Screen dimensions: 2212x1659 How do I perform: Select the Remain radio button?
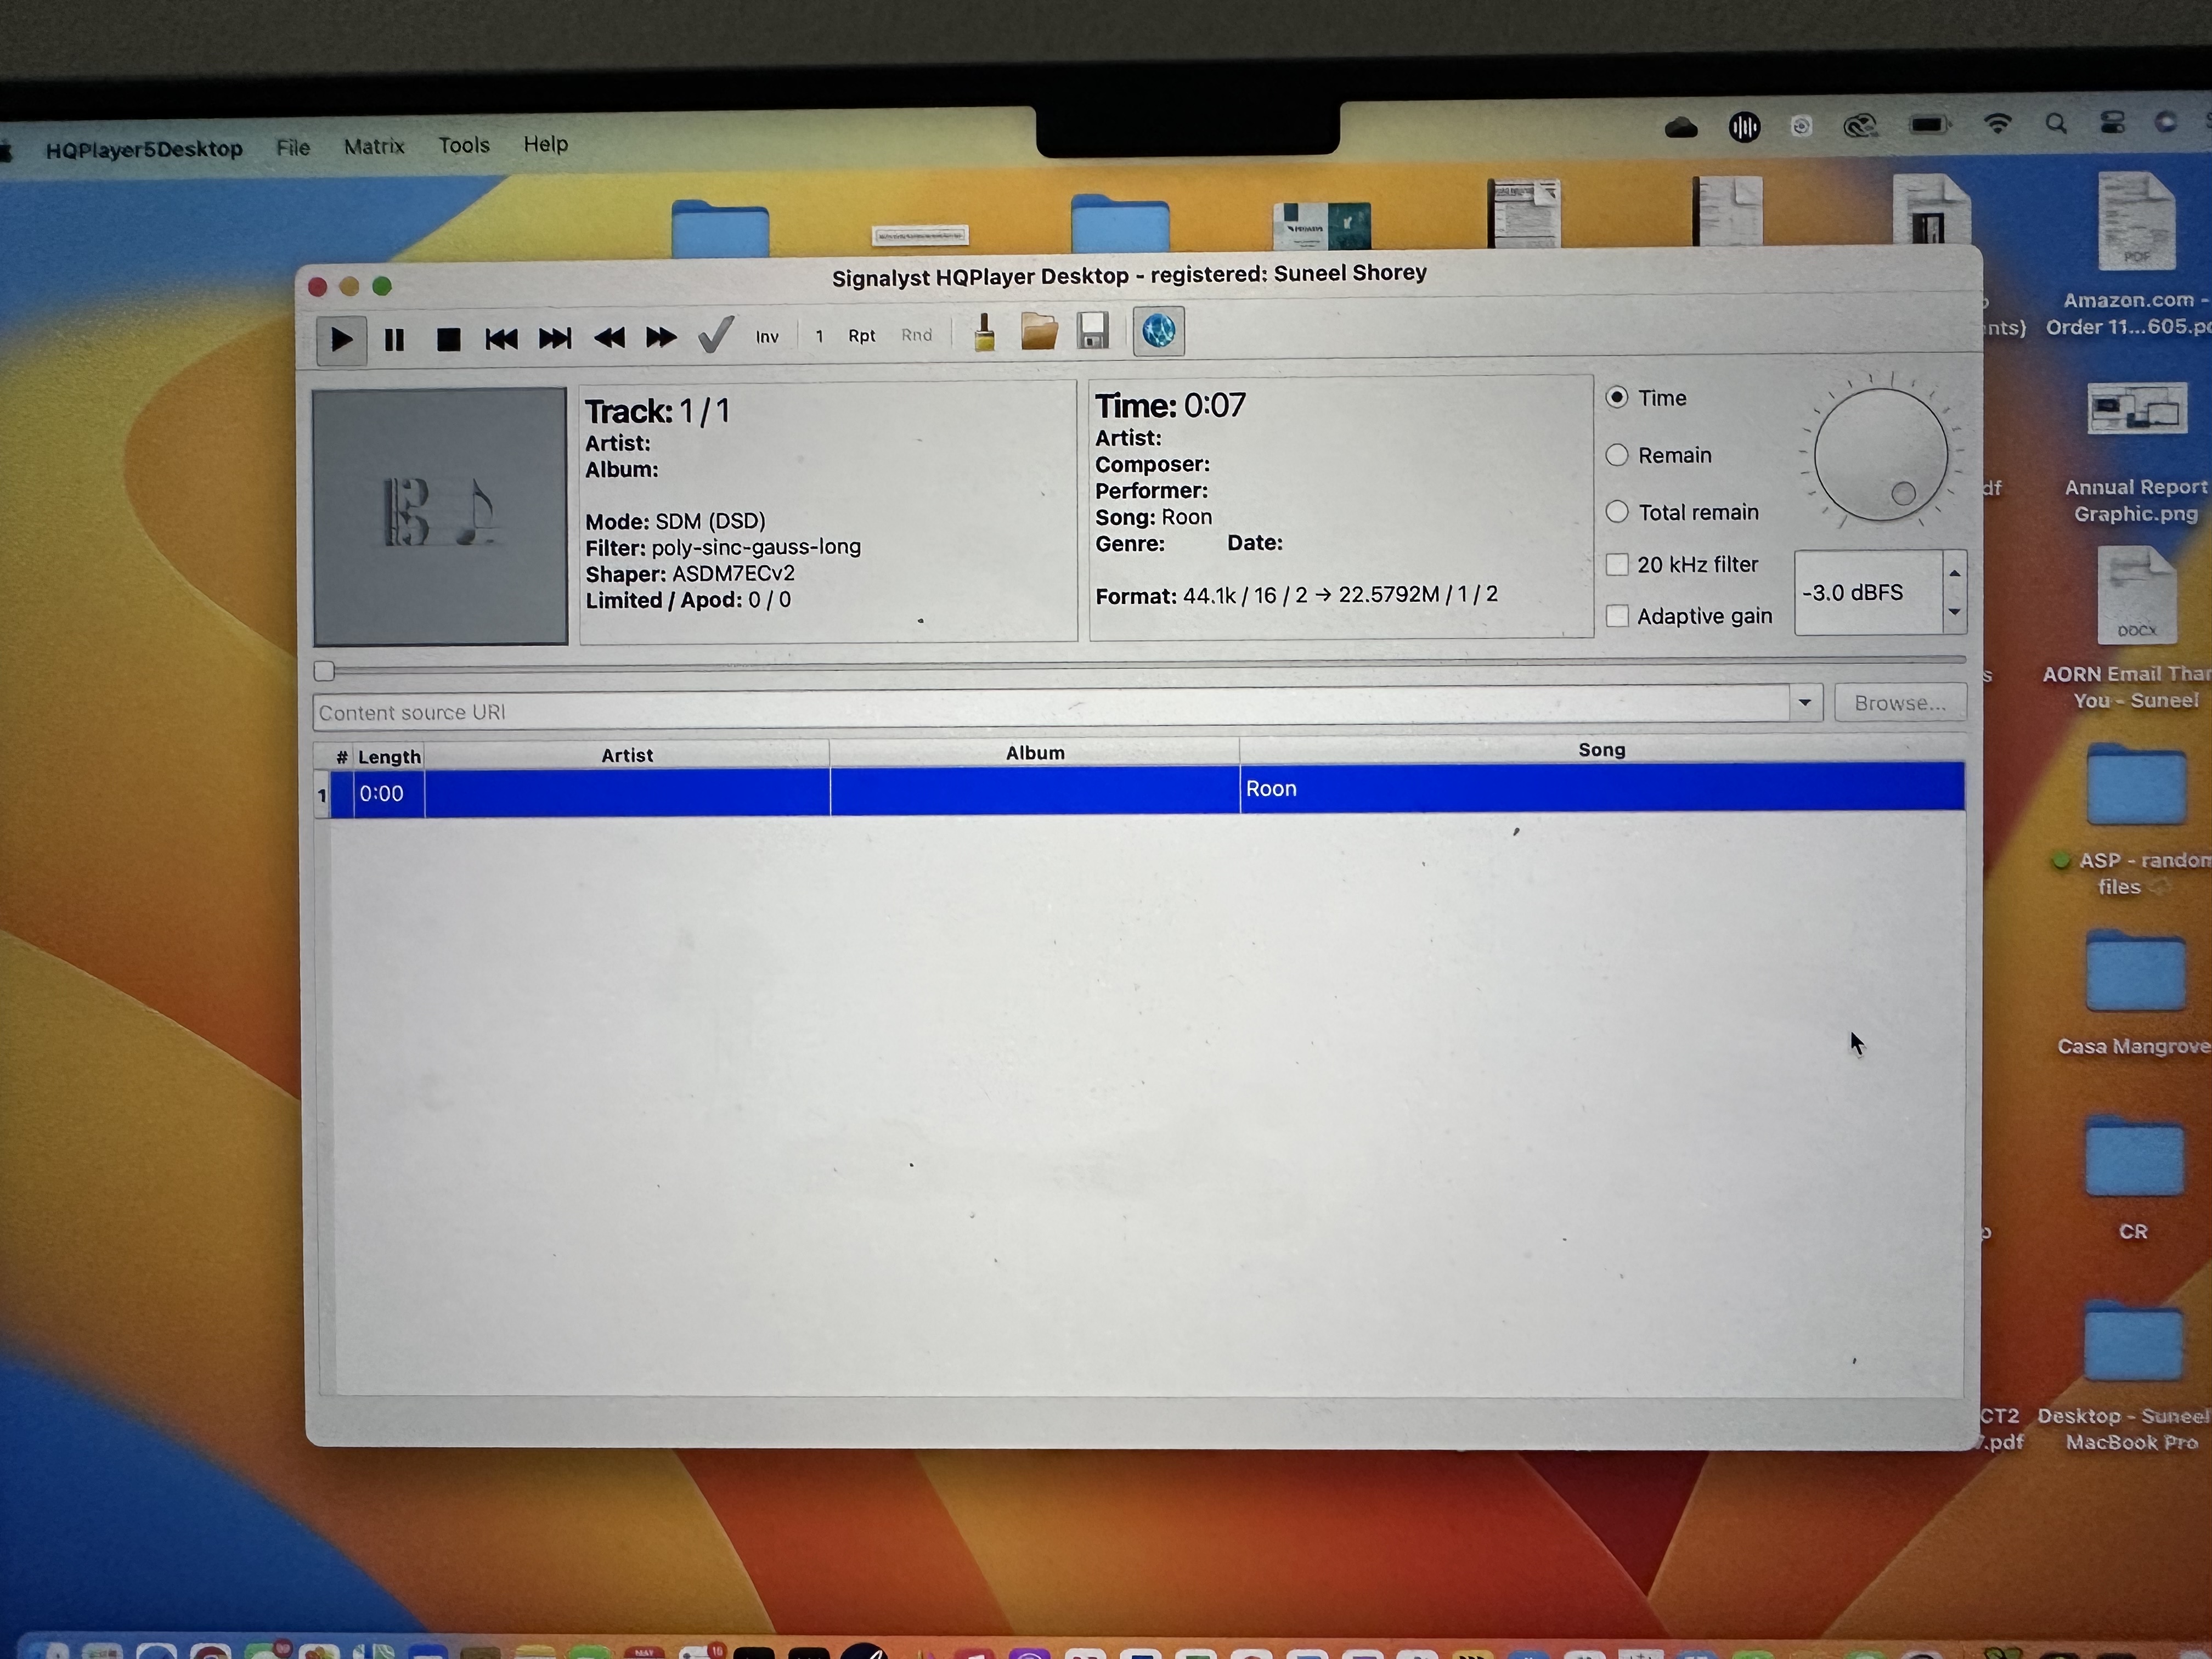coord(1617,455)
